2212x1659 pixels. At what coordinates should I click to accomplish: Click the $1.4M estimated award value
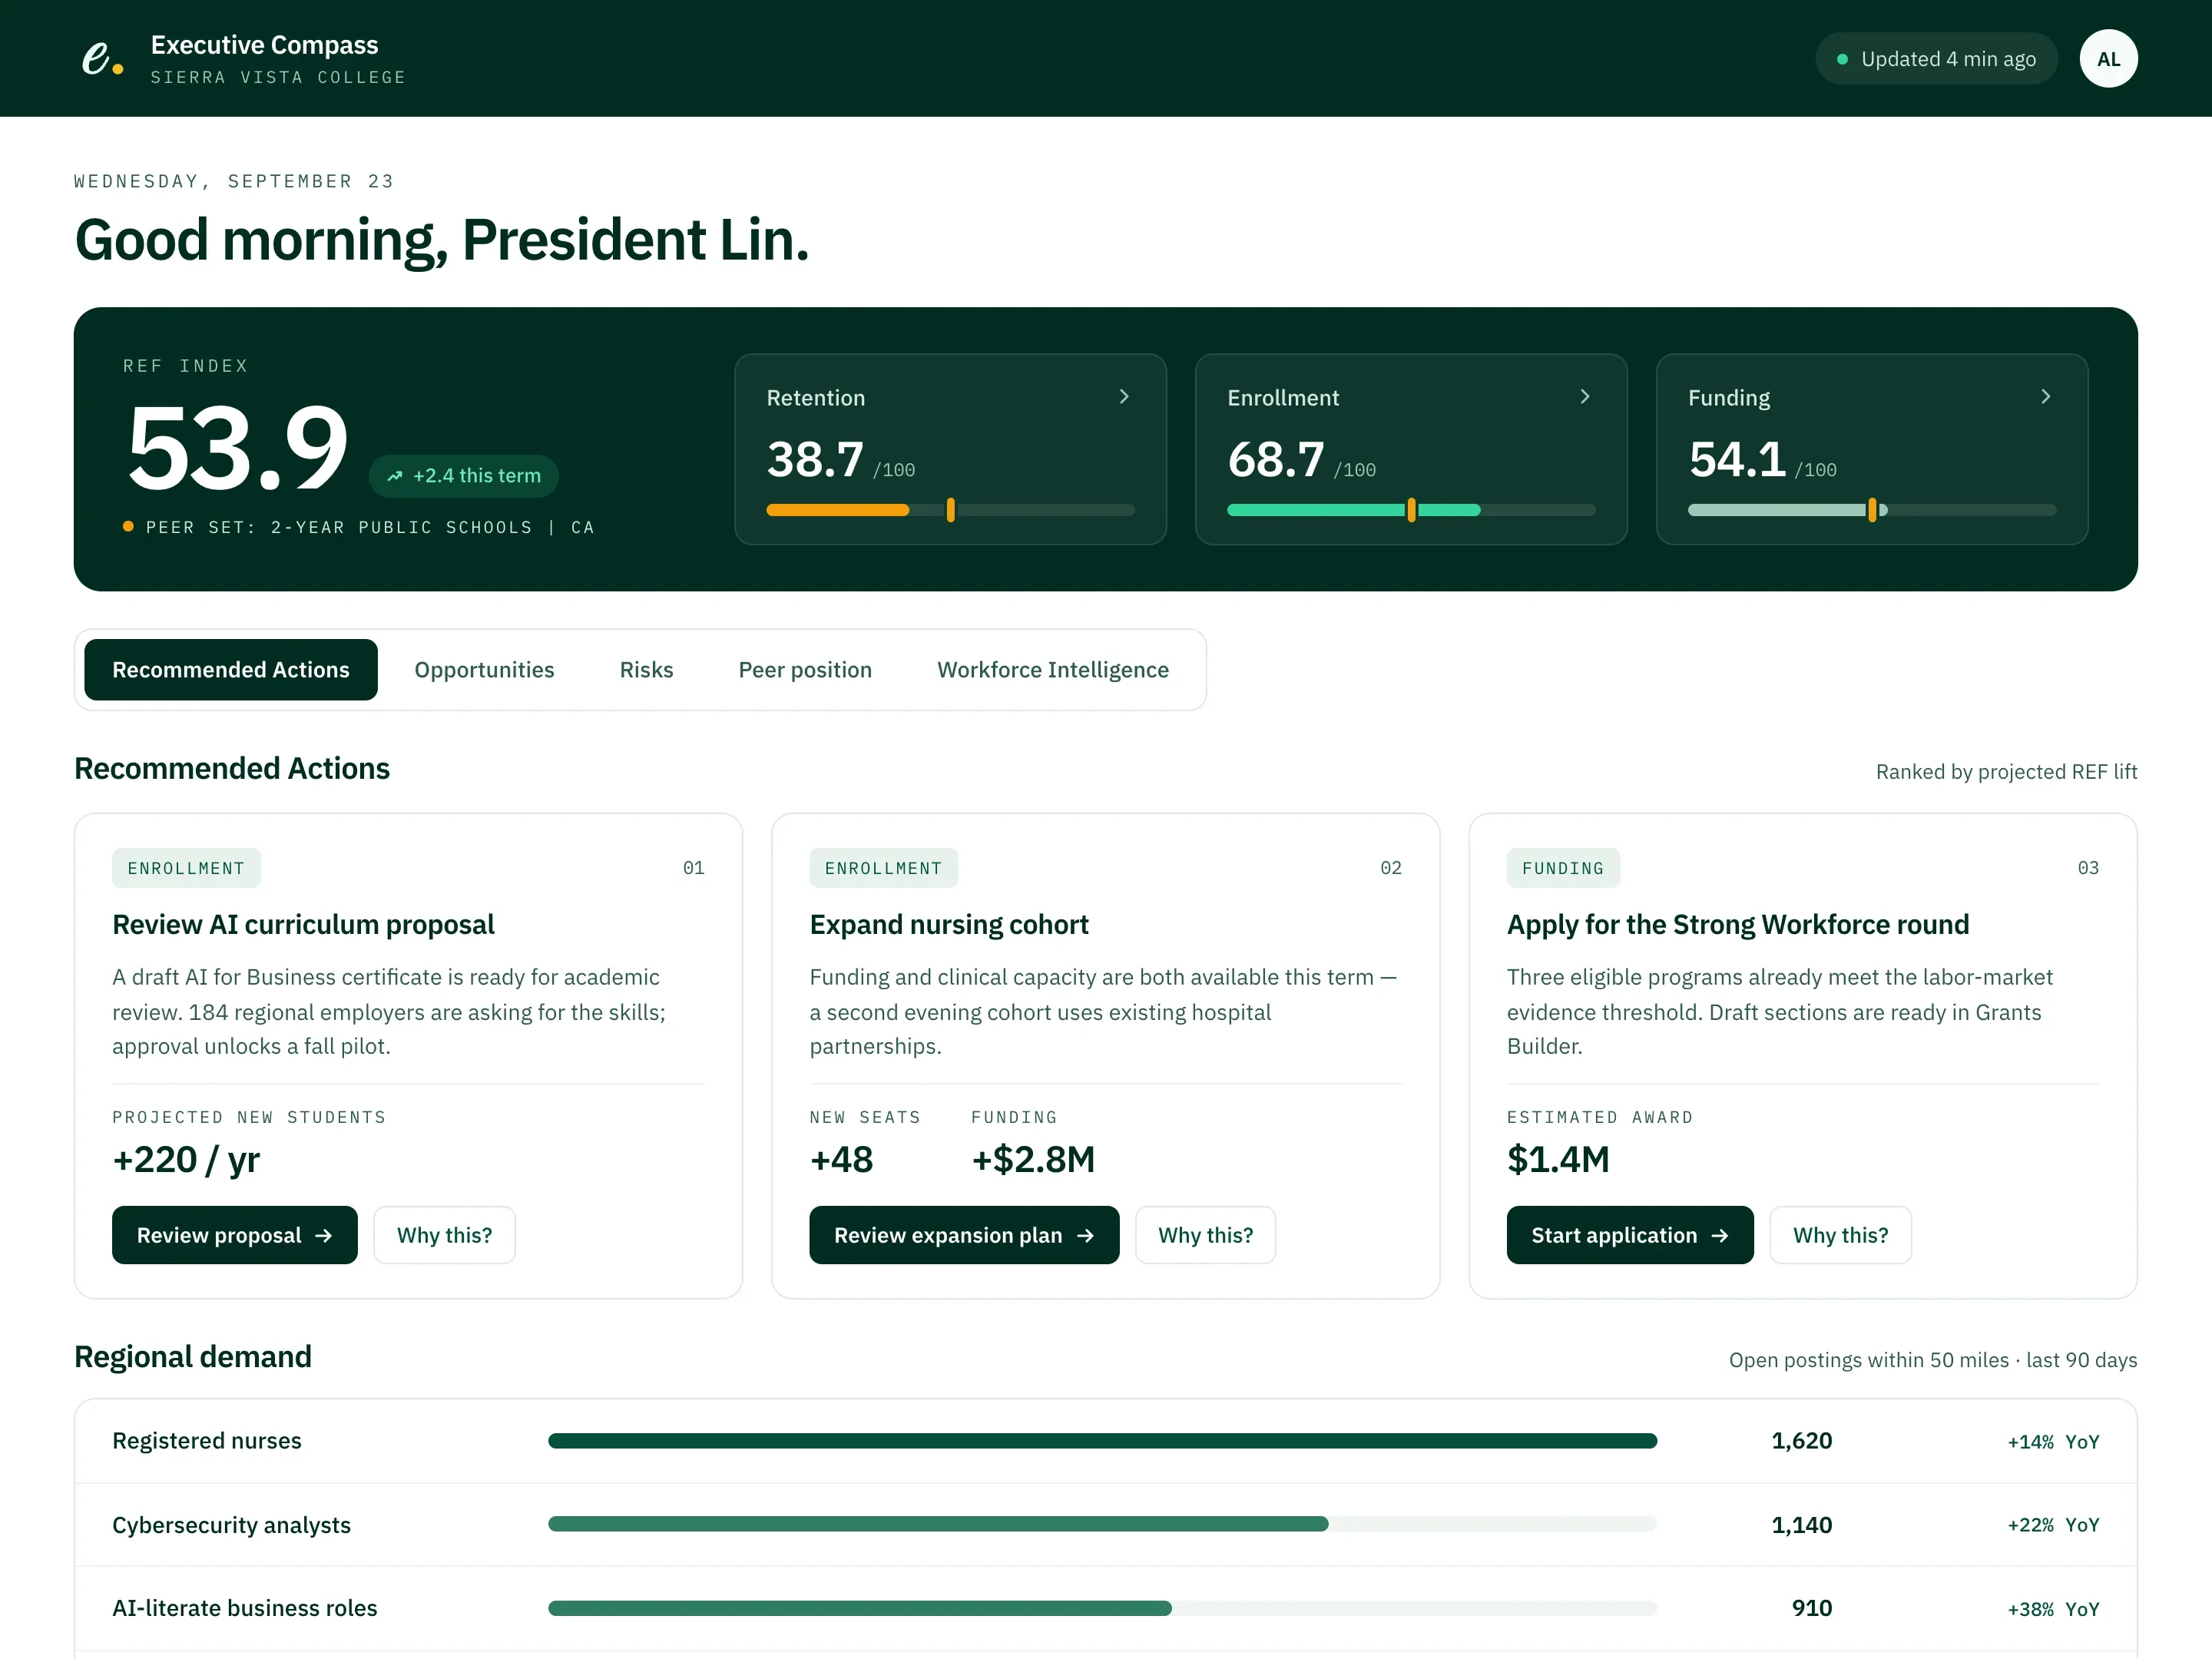[1558, 1159]
